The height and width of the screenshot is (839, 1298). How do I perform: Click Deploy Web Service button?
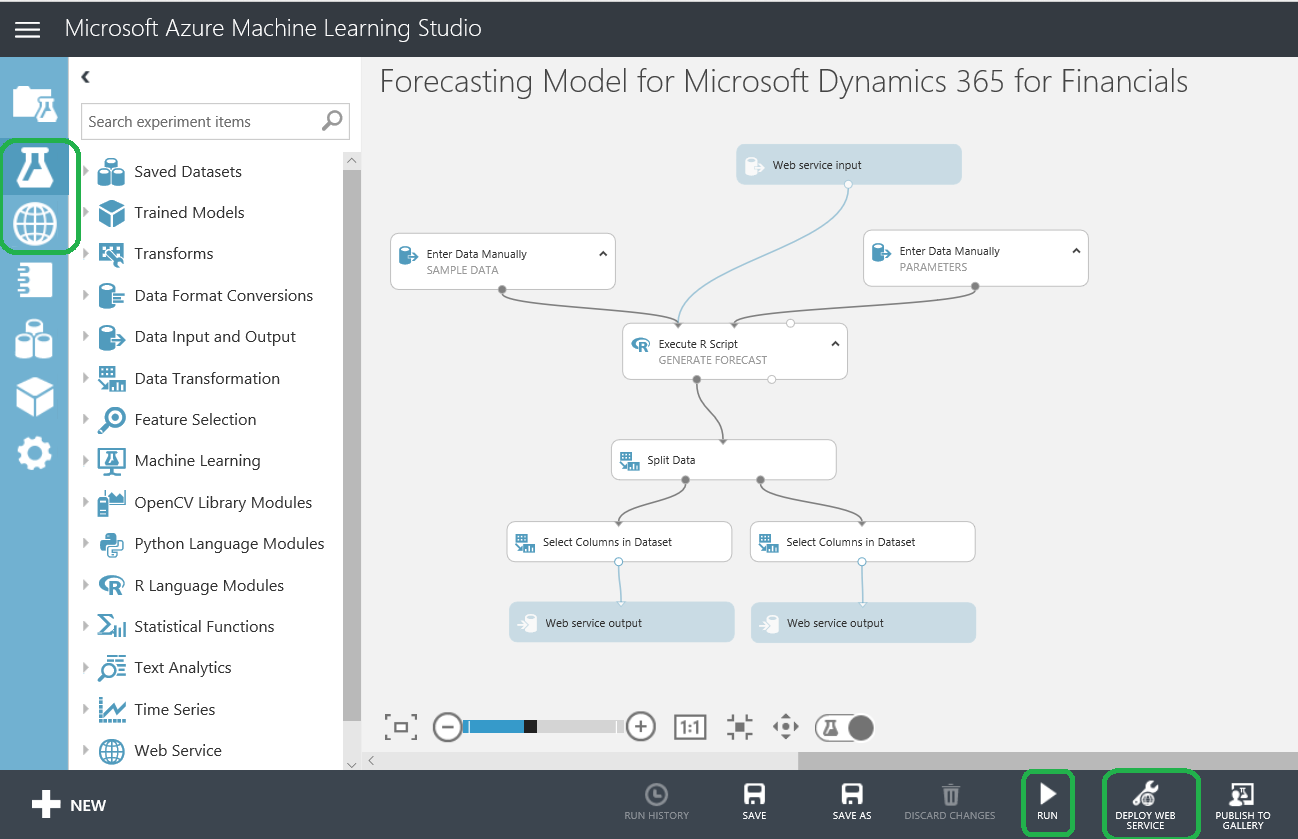[x=1145, y=802]
